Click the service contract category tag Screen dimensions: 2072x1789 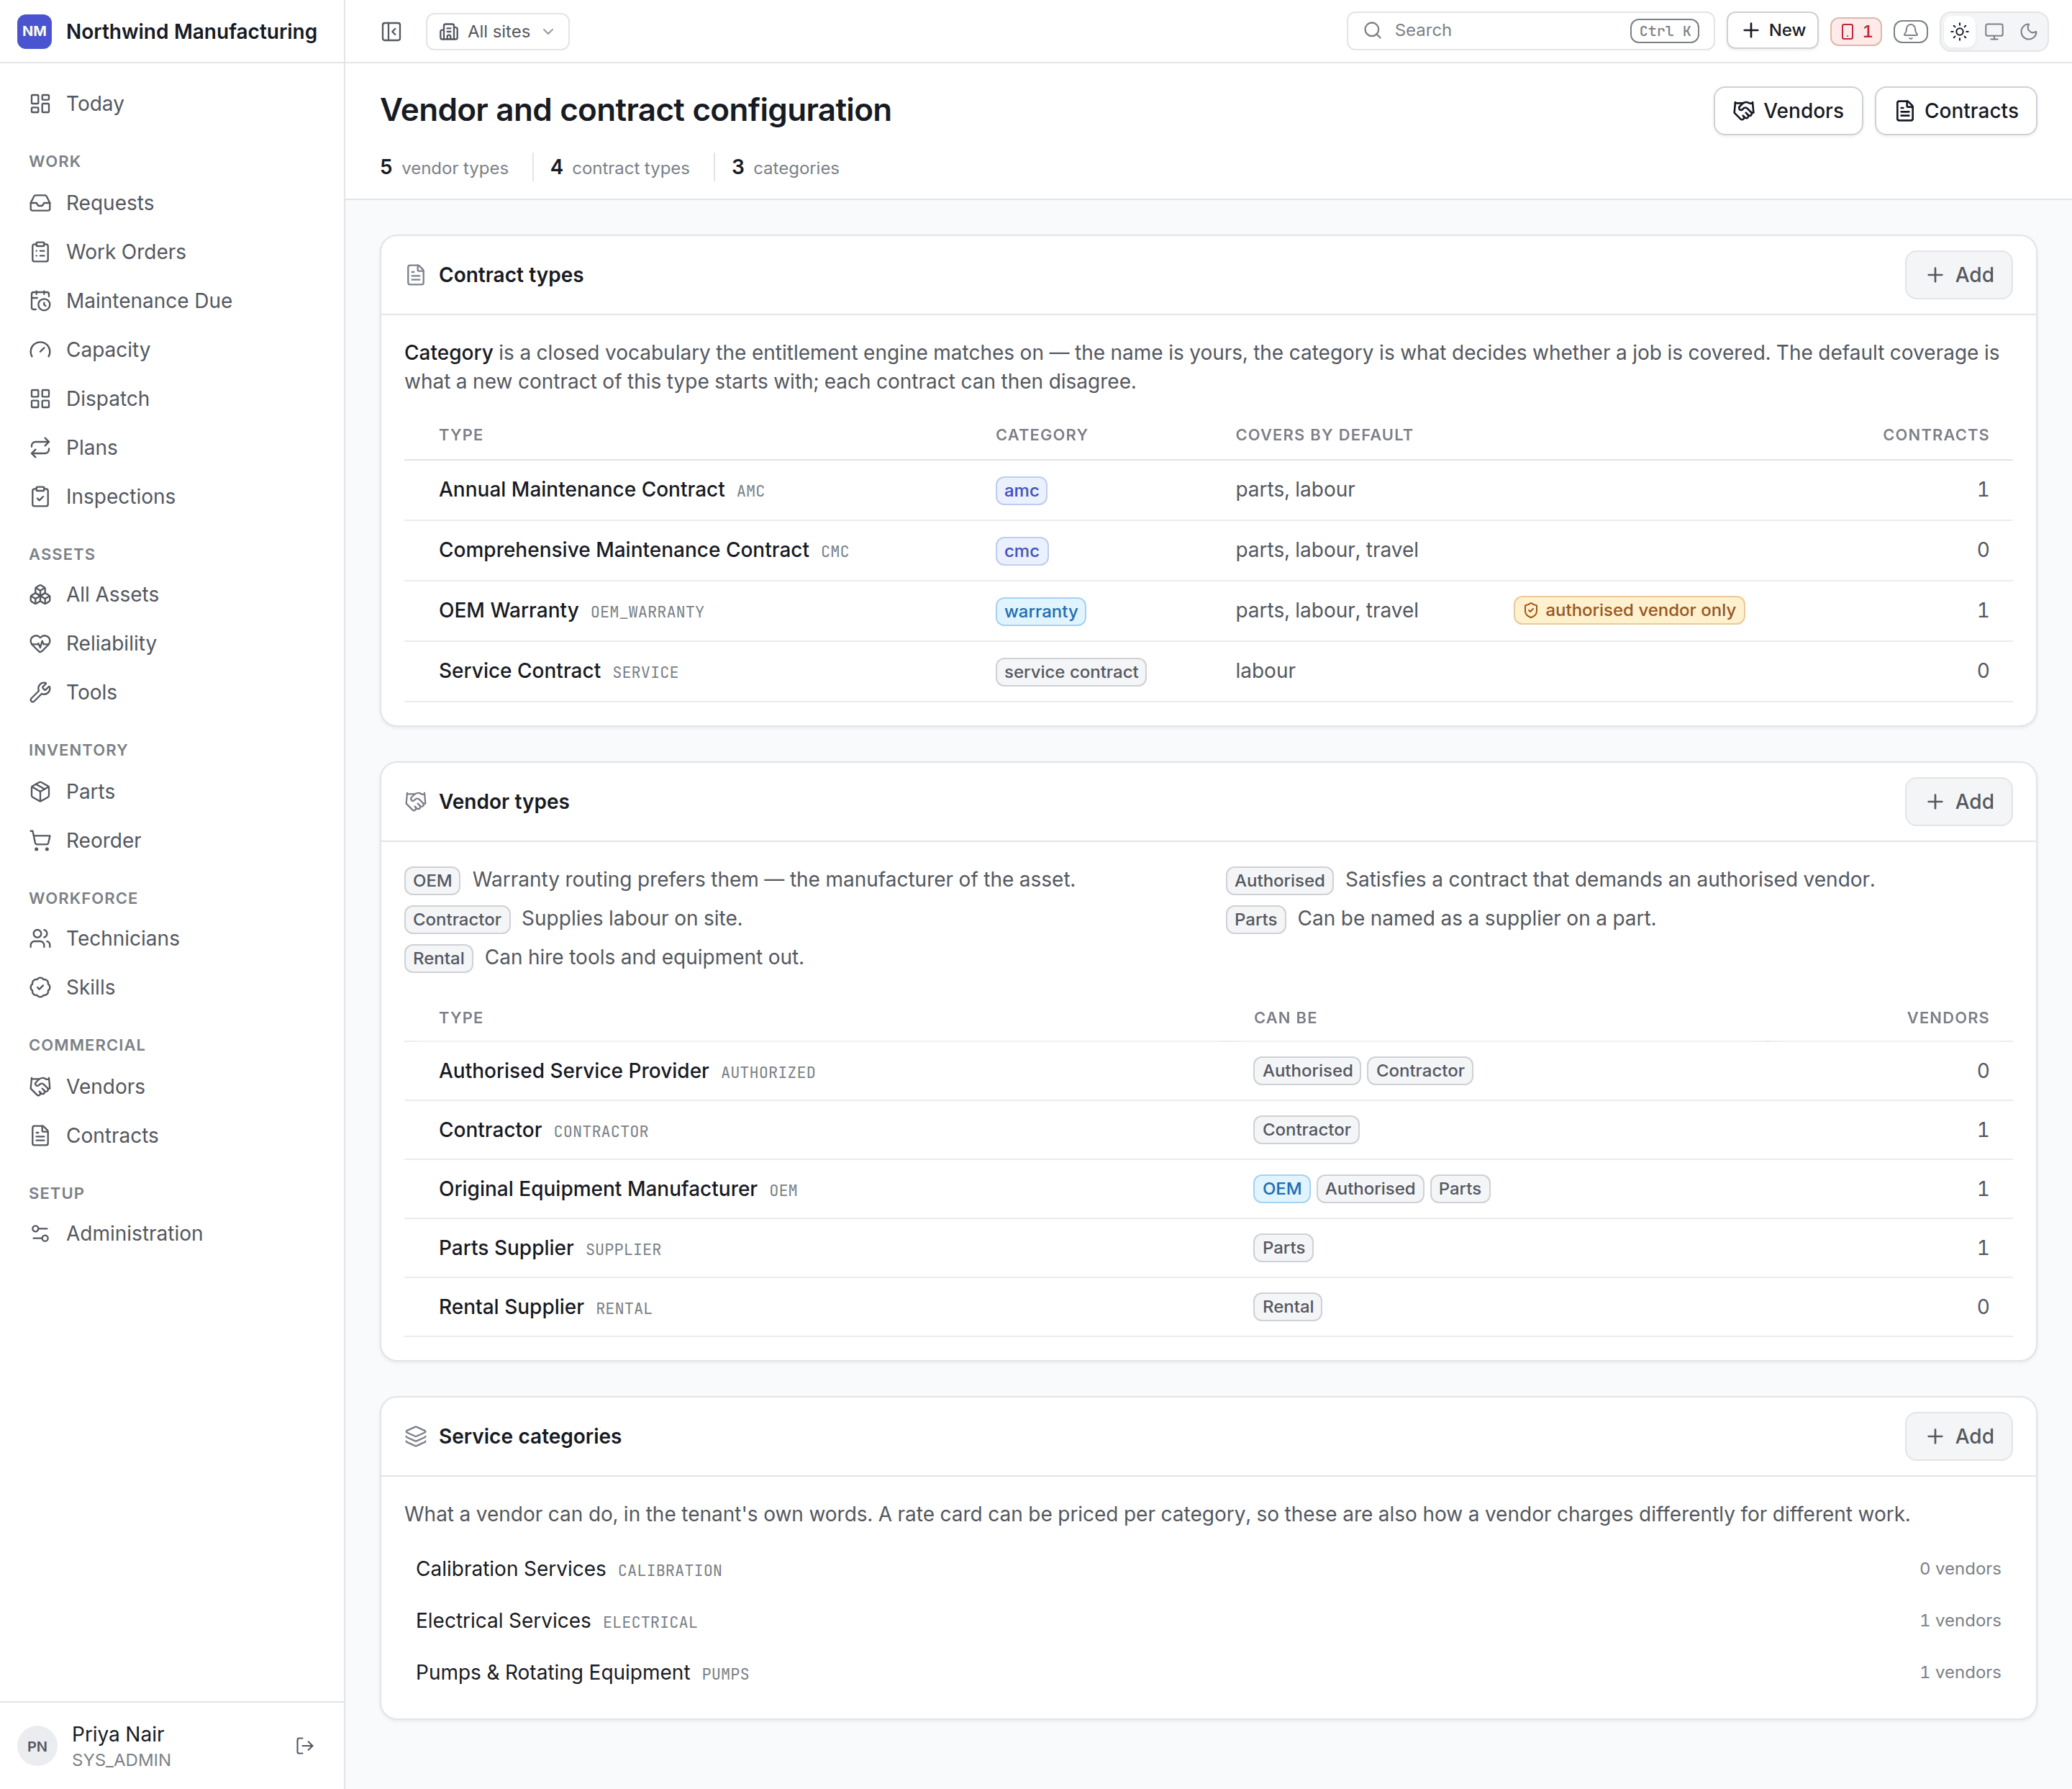click(1070, 672)
